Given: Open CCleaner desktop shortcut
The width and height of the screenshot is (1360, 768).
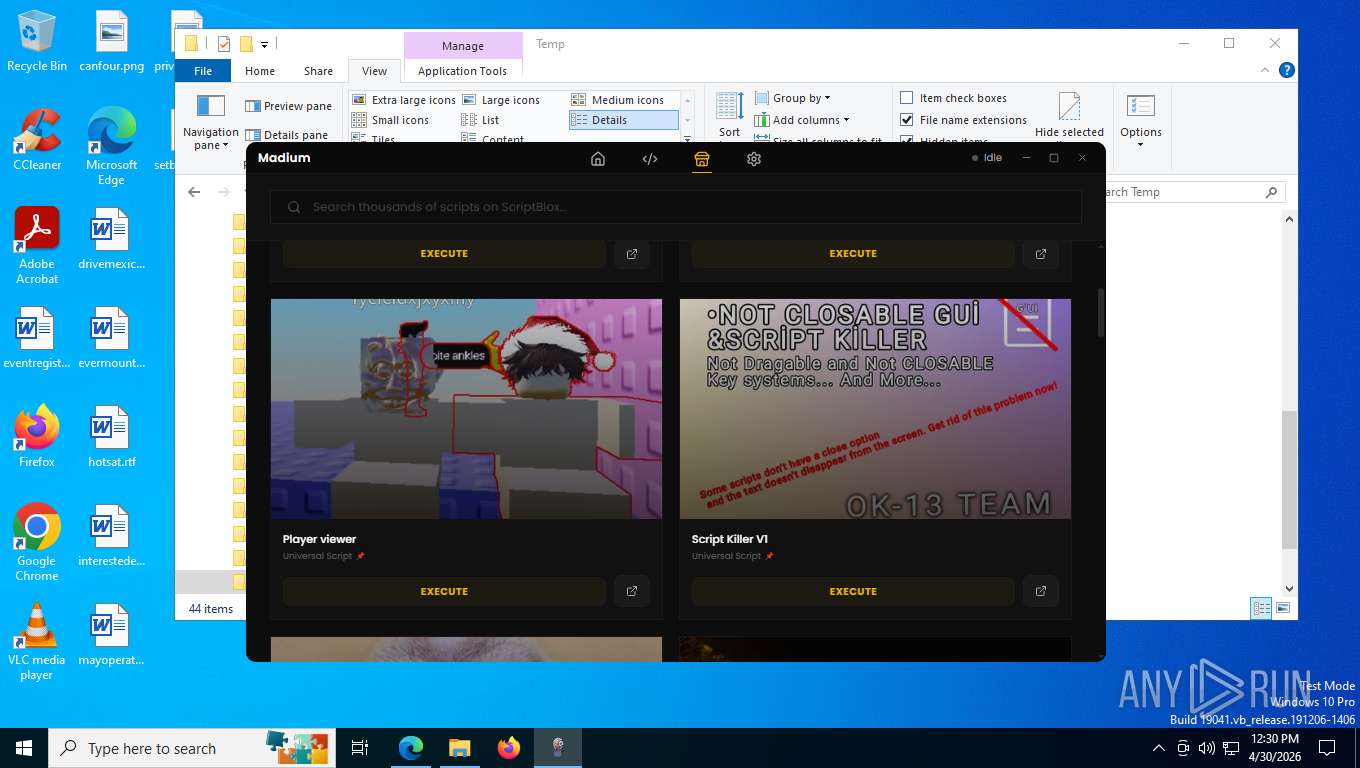Looking at the screenshot, I should tap(37, 140).
